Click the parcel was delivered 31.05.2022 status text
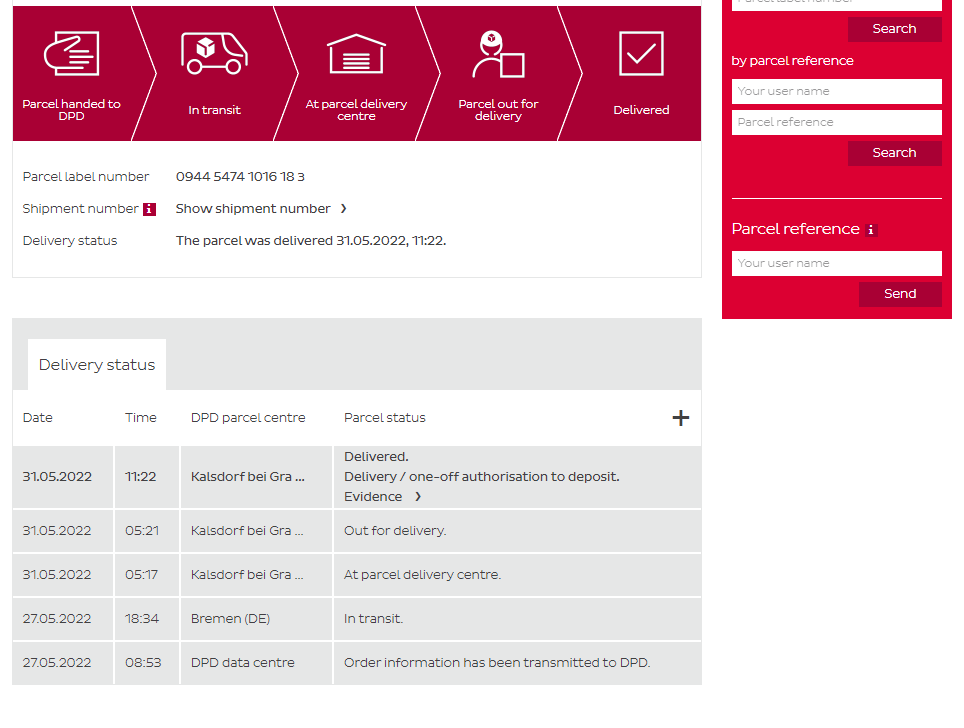 (x=310, y=241)
